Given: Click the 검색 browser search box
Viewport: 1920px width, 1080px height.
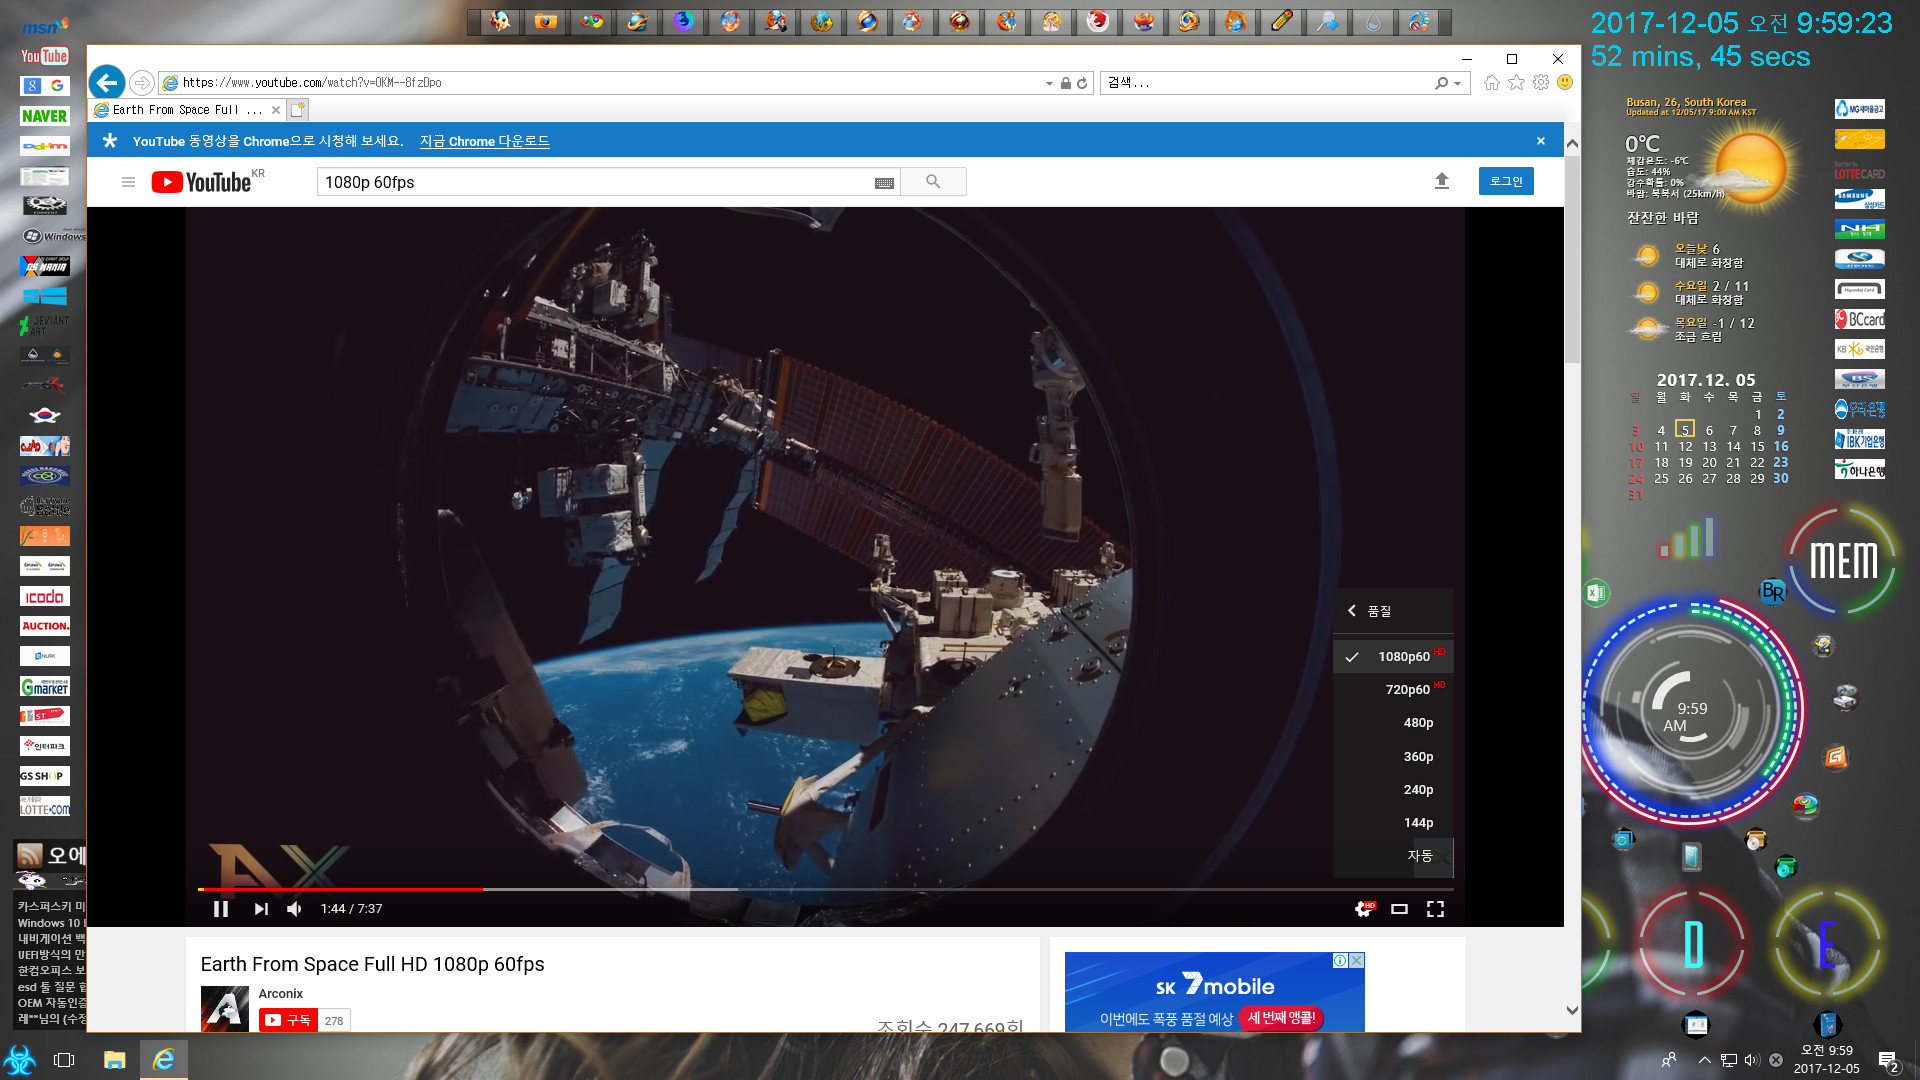Looking at the screenshot, I should pos(1268,83).
